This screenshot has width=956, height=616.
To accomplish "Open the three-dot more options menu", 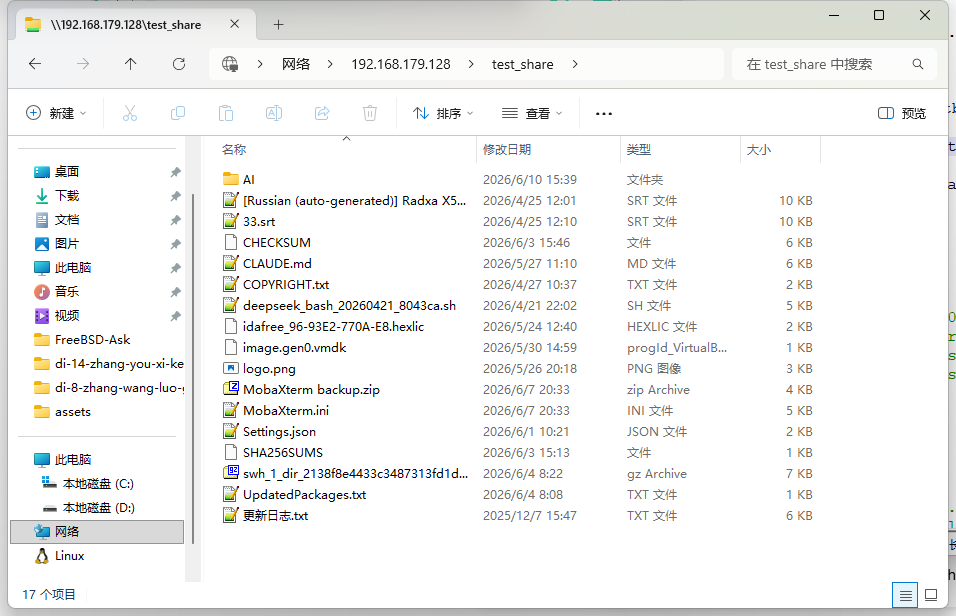I will (604, 113).
